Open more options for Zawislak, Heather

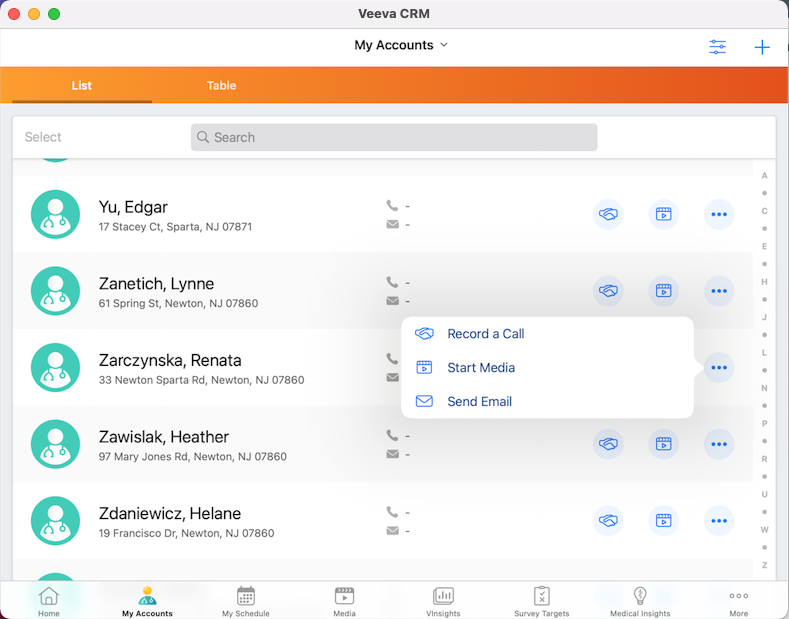[718, 444]
